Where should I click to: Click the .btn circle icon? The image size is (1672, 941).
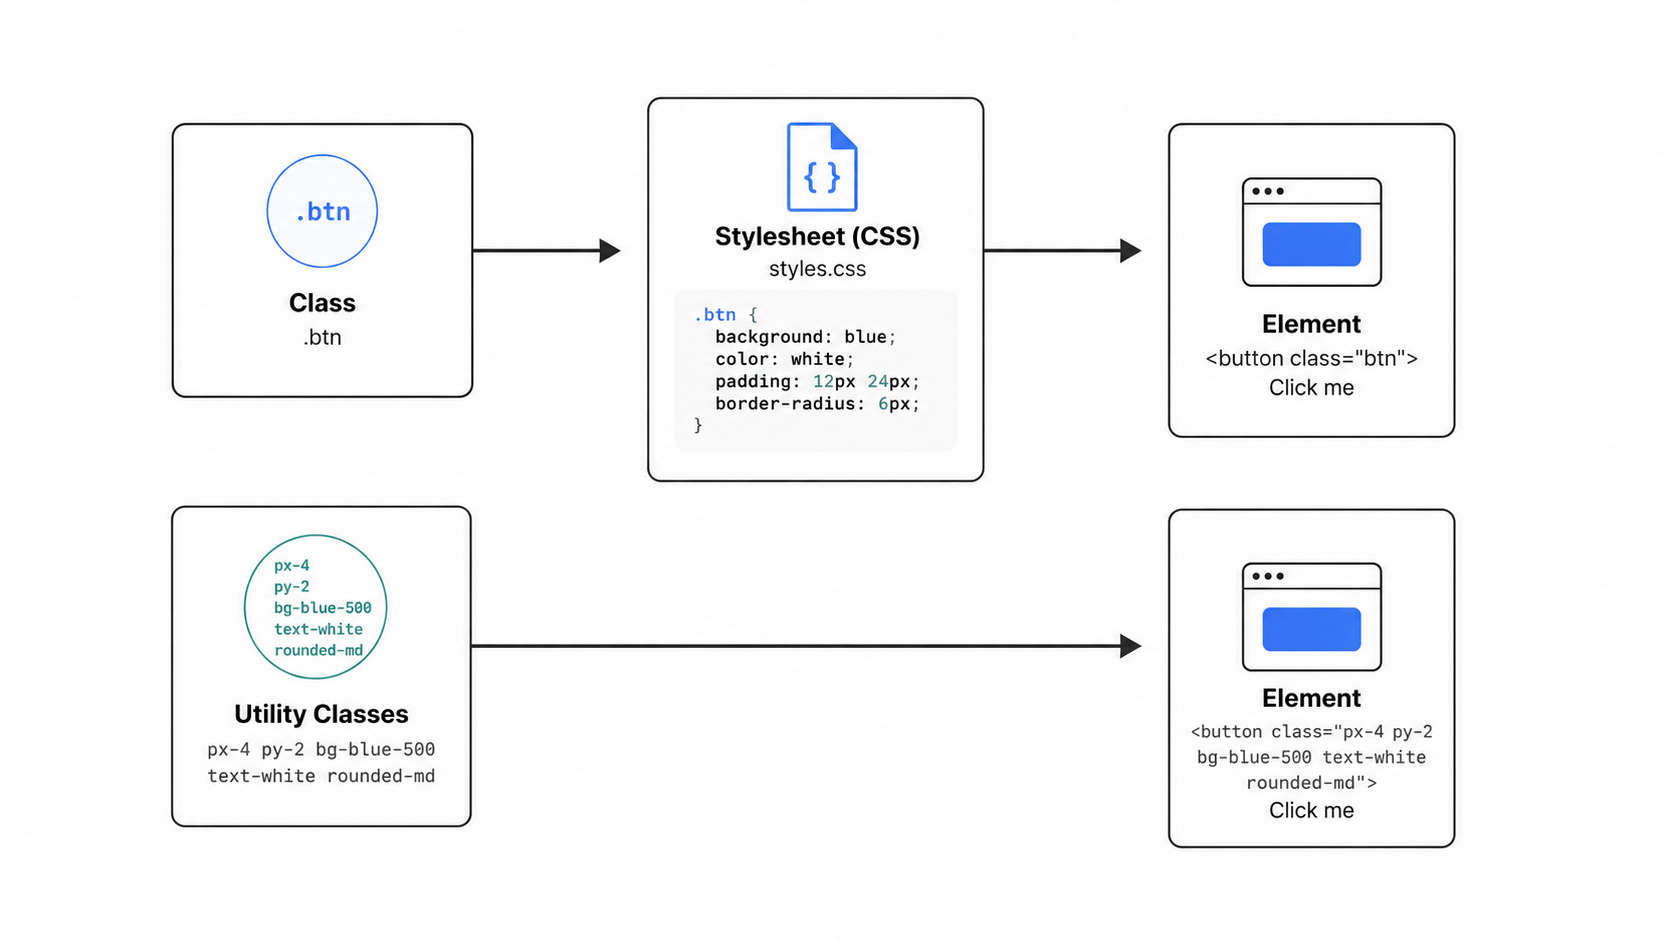point(322,211)
